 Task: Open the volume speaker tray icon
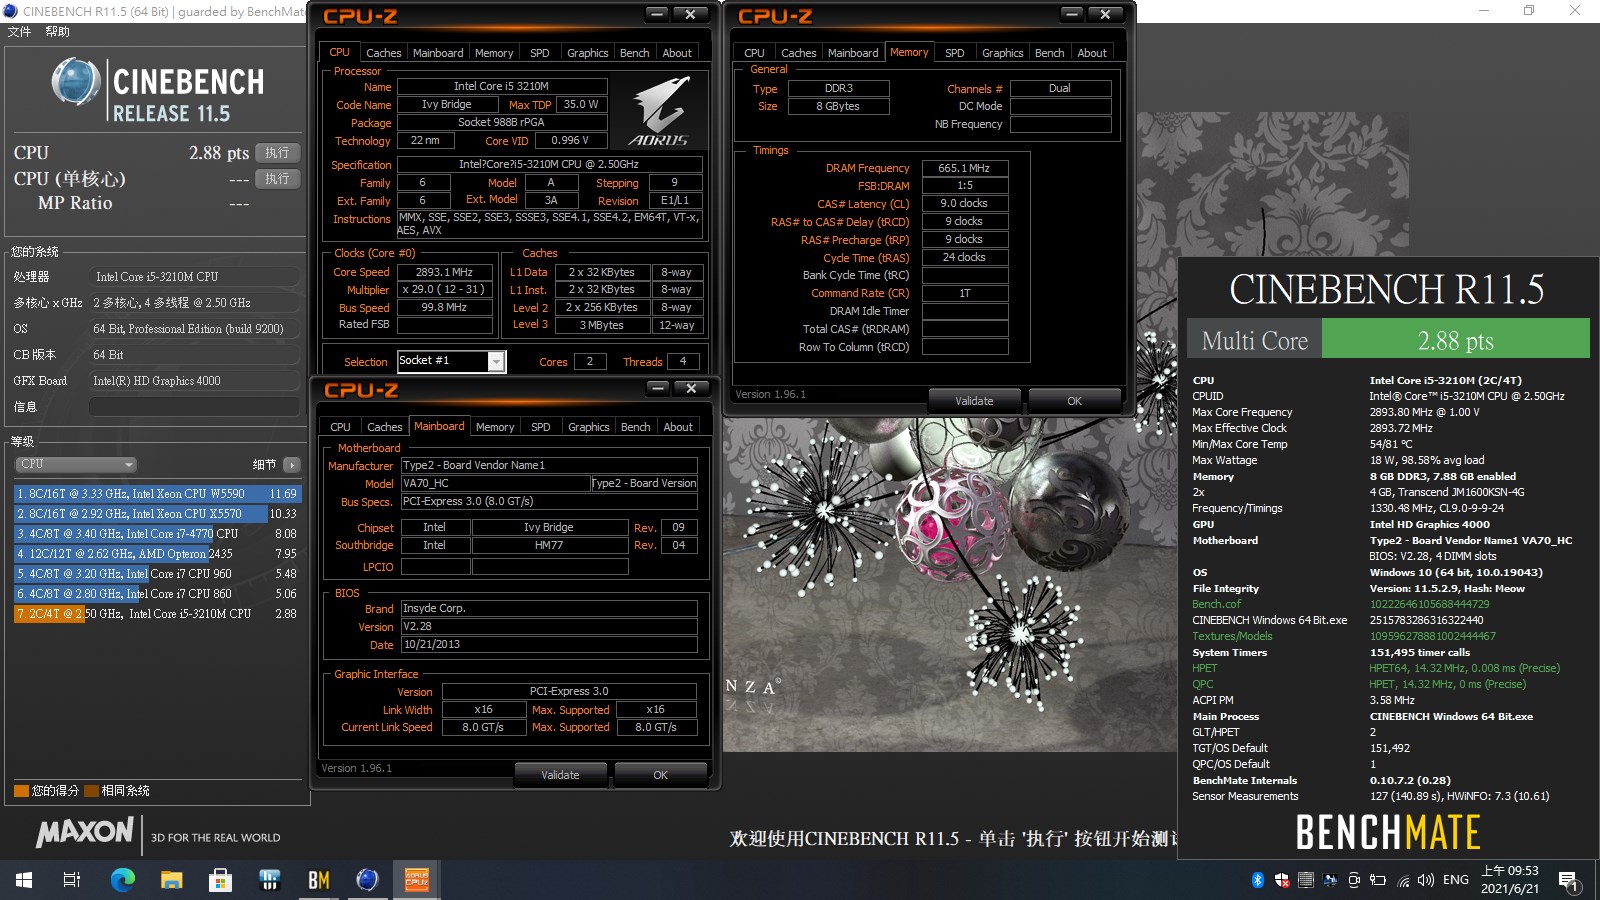pos(1426,880)
